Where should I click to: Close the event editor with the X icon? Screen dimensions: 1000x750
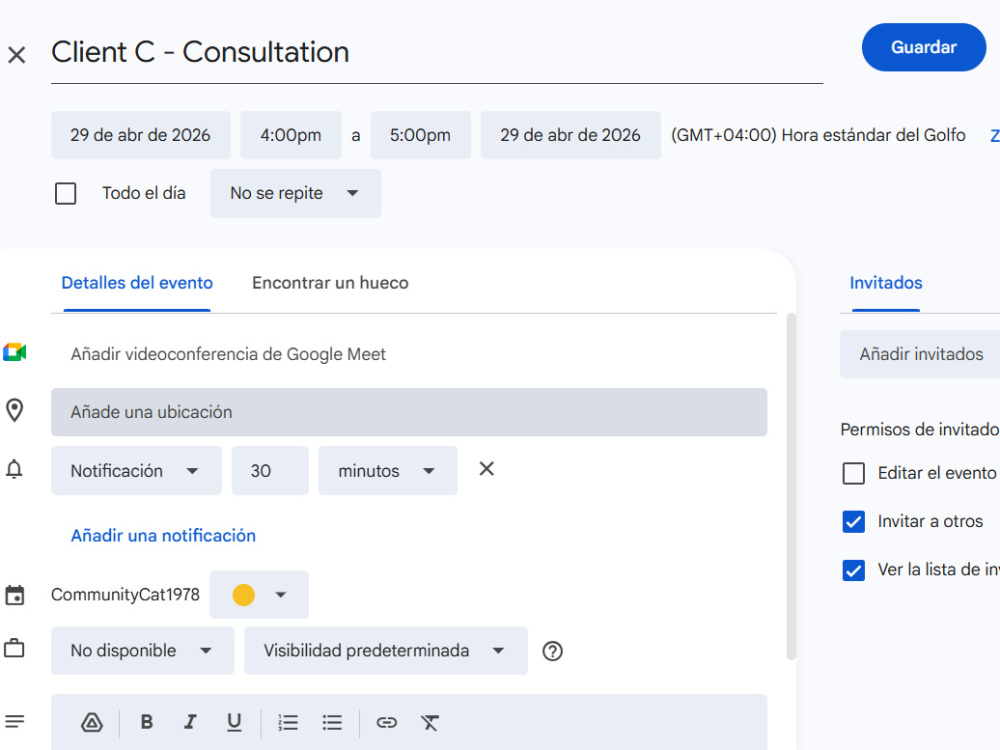tap(17, 55)
